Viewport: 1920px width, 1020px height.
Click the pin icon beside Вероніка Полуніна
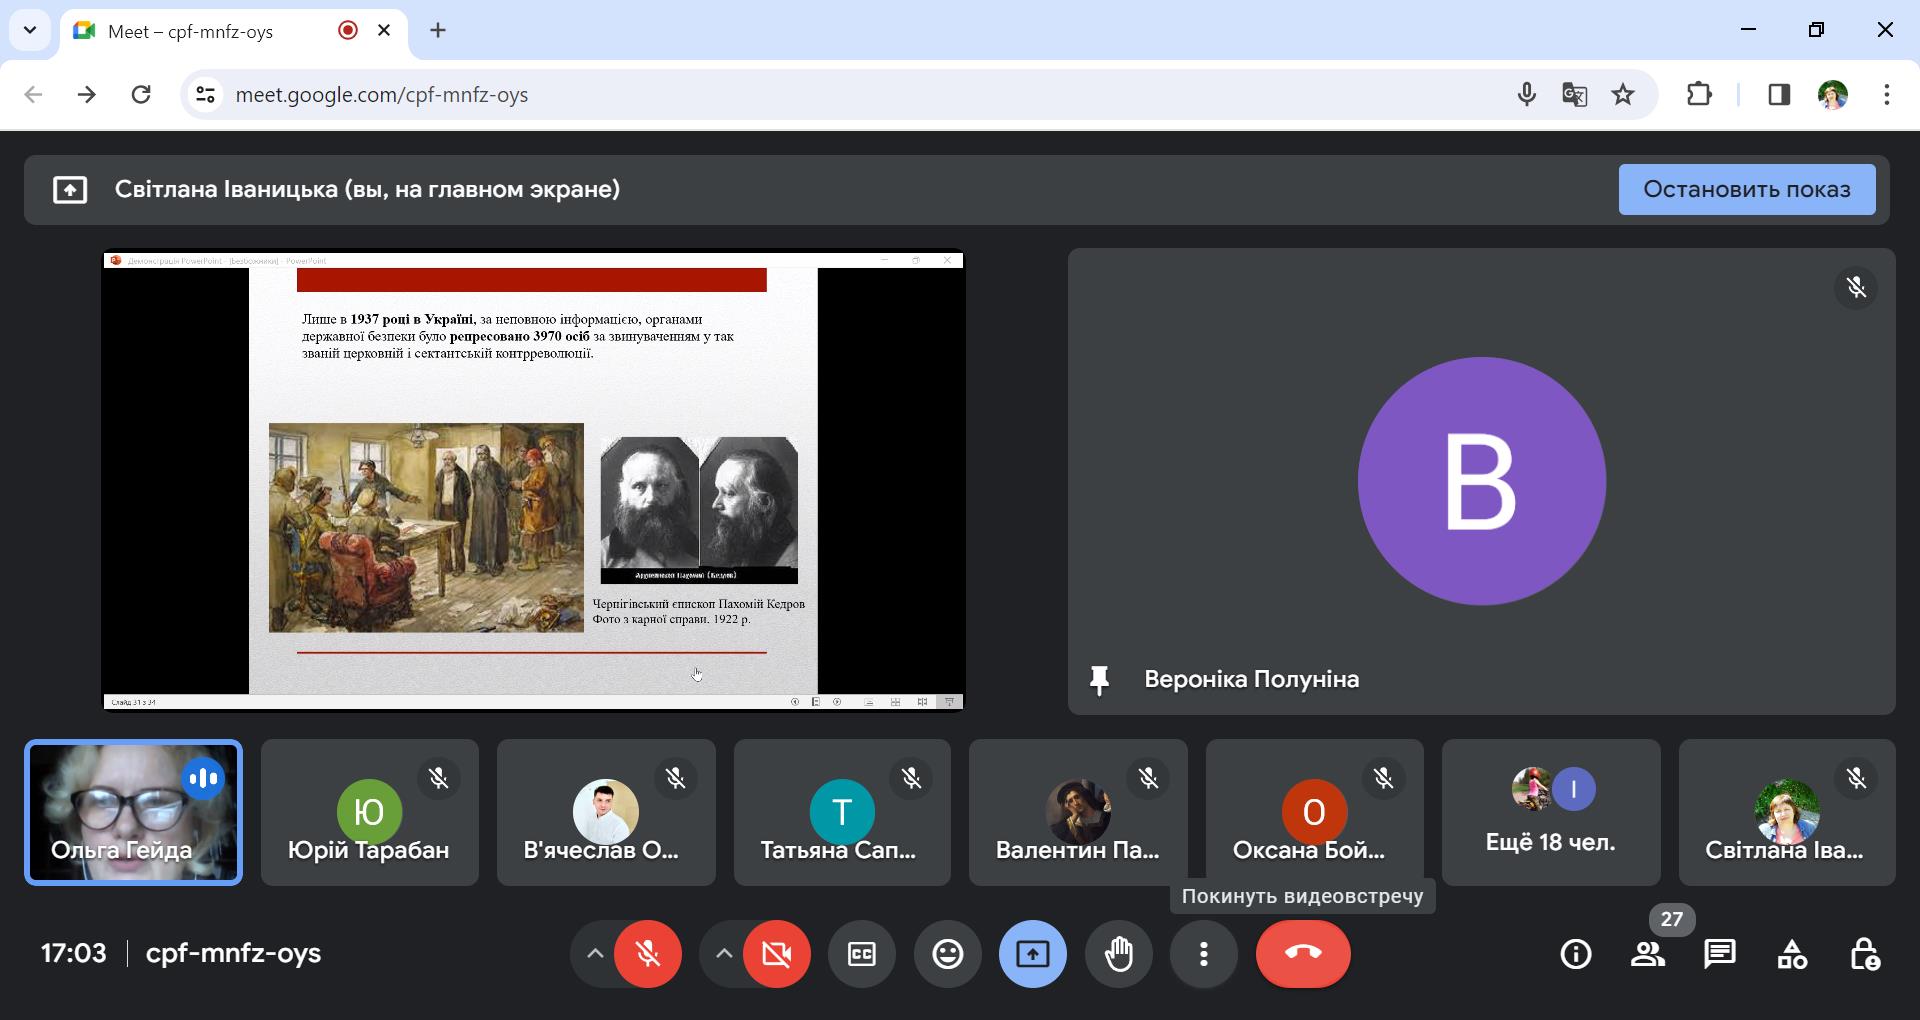click(1099, 680)
